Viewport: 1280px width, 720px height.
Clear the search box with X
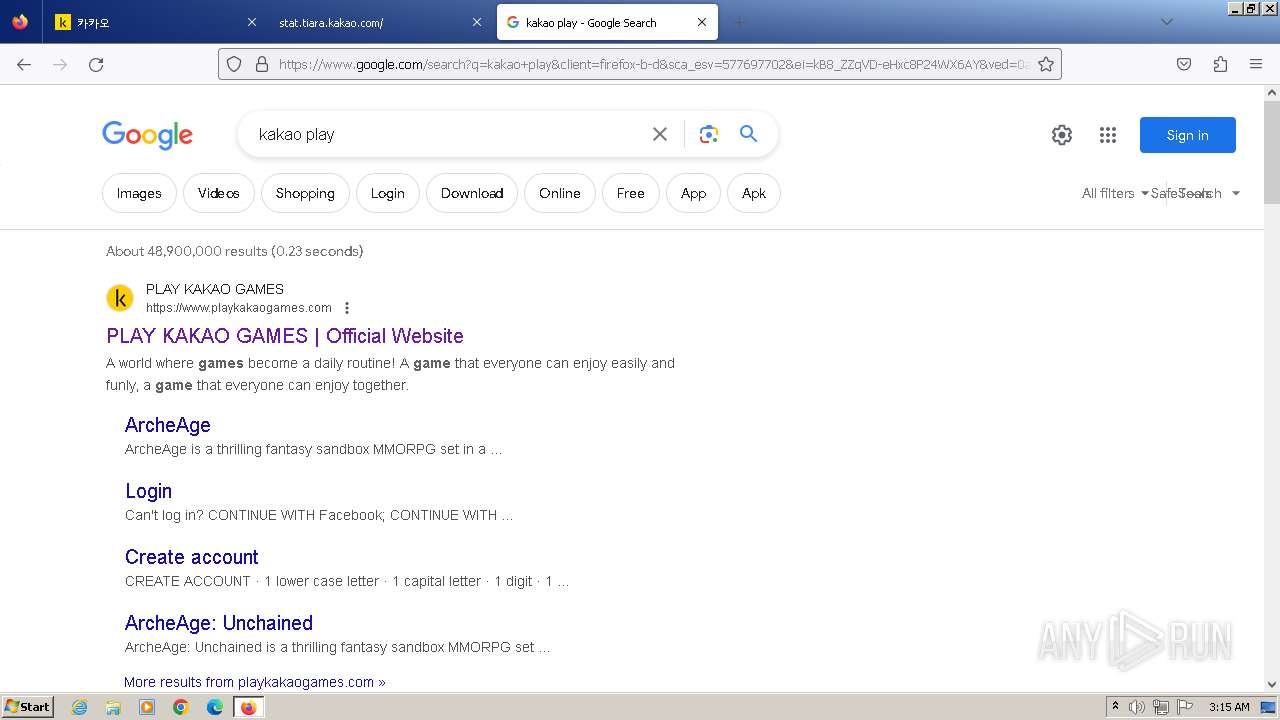tap(660, 134)
